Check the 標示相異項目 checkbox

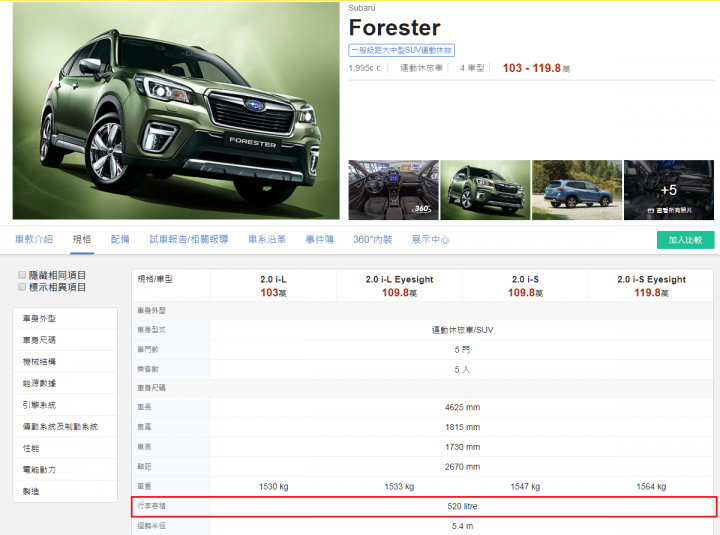pos(22,287)
